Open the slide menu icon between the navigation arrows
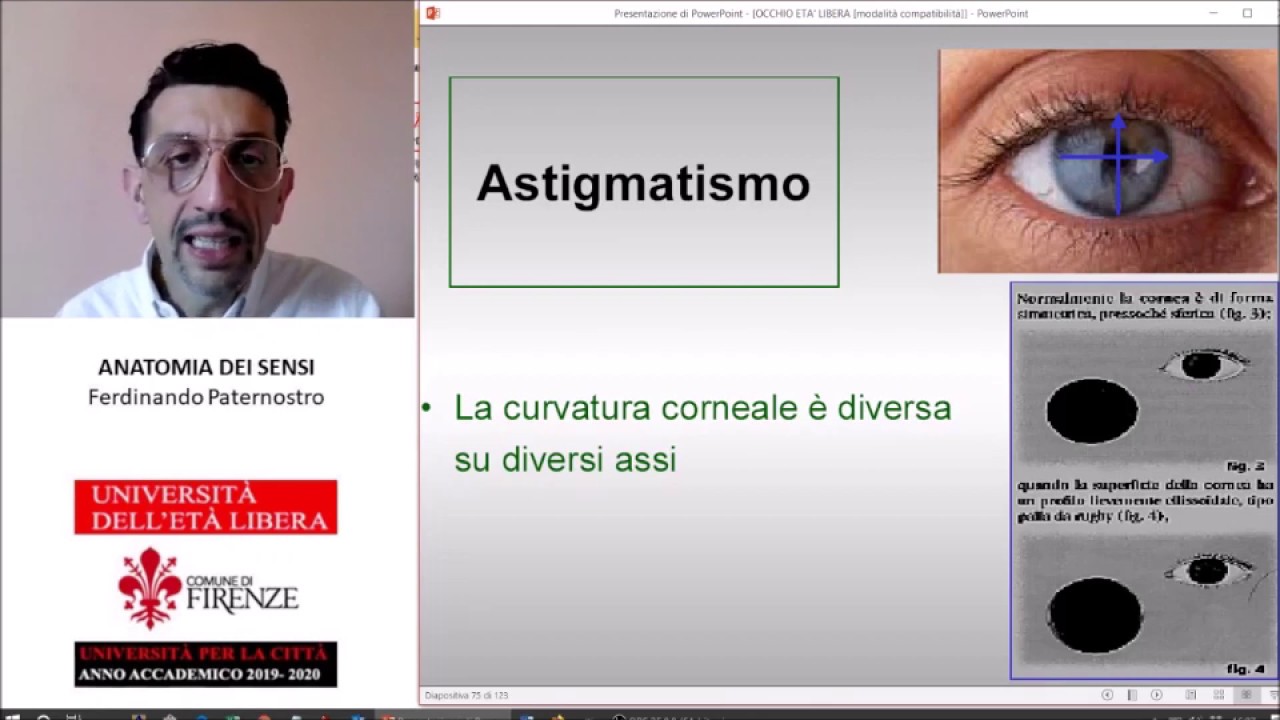 (x=1132, y=694)
